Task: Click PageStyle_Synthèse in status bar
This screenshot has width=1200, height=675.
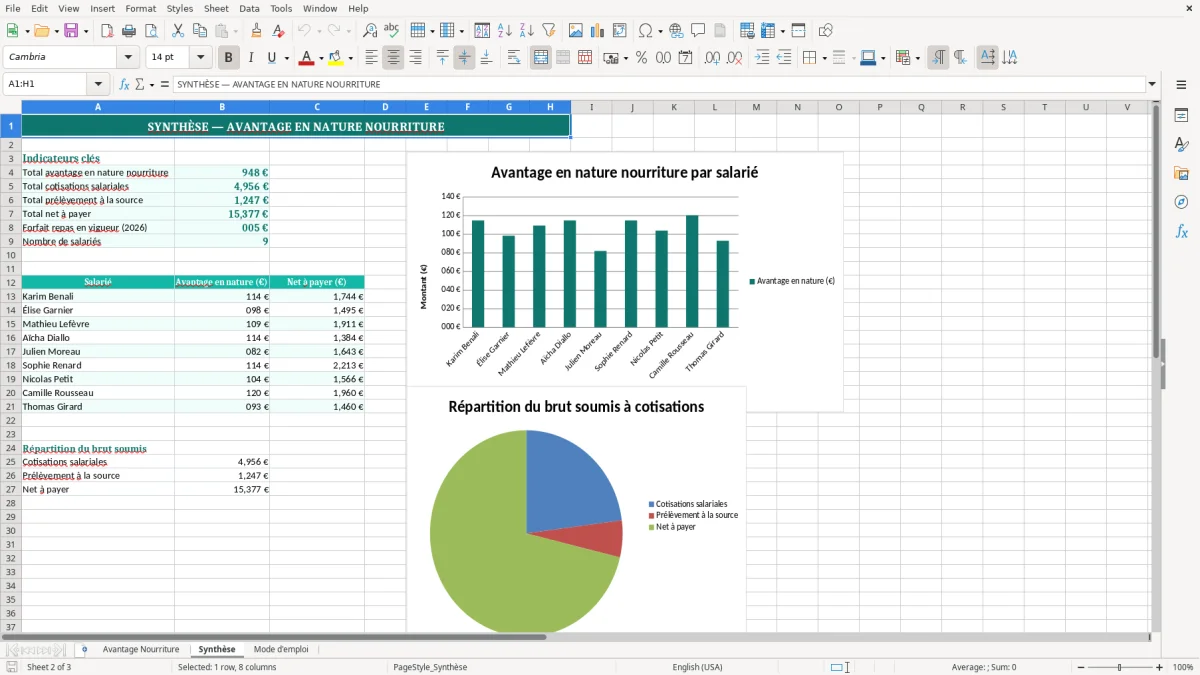Action: (430, 667)
